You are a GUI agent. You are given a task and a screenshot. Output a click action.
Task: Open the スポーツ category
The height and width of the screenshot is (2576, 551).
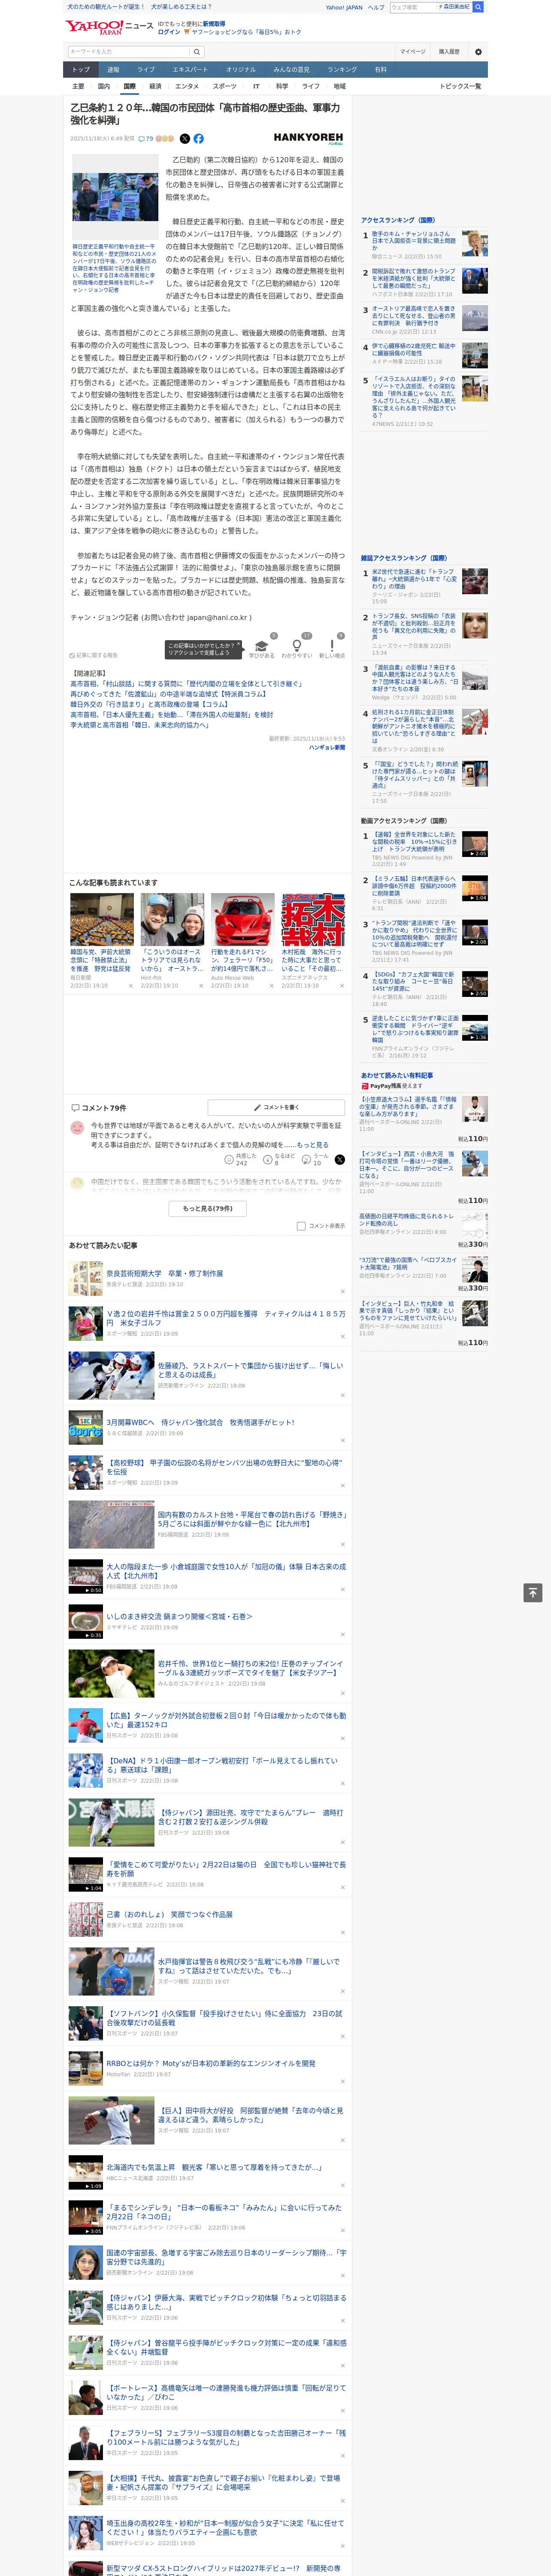click(225, 86)
